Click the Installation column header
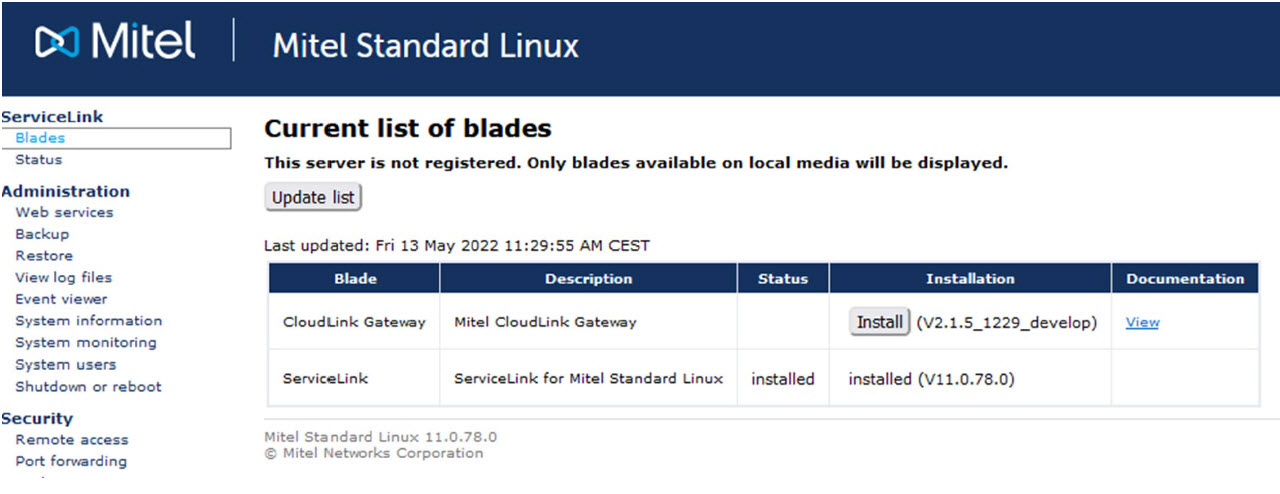 click(x=970, y=279)
